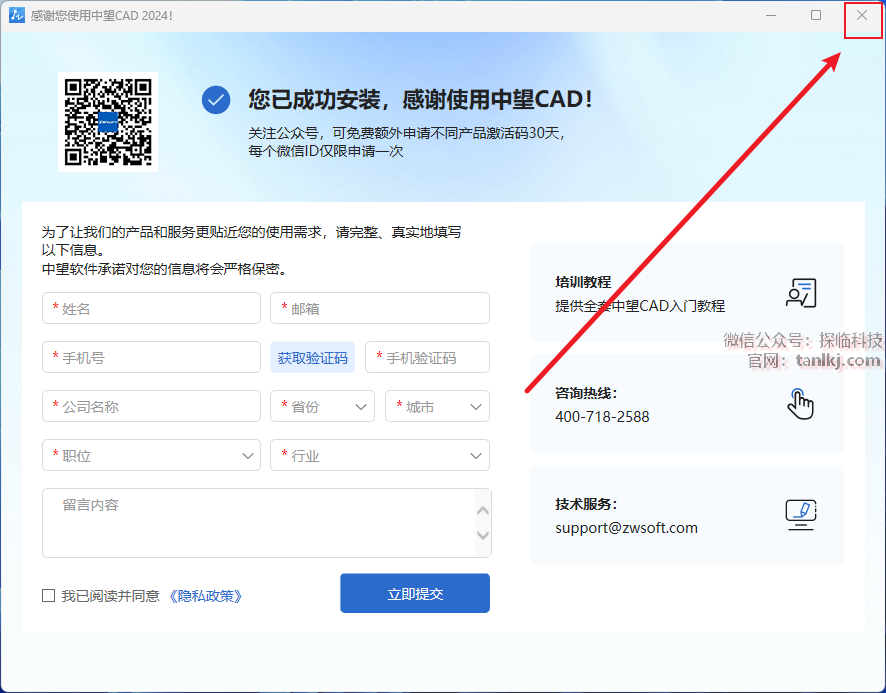Focus the 邮箱 input field
Image resolution: width=886 pixels, height=693 pixels.
(380, 308)
